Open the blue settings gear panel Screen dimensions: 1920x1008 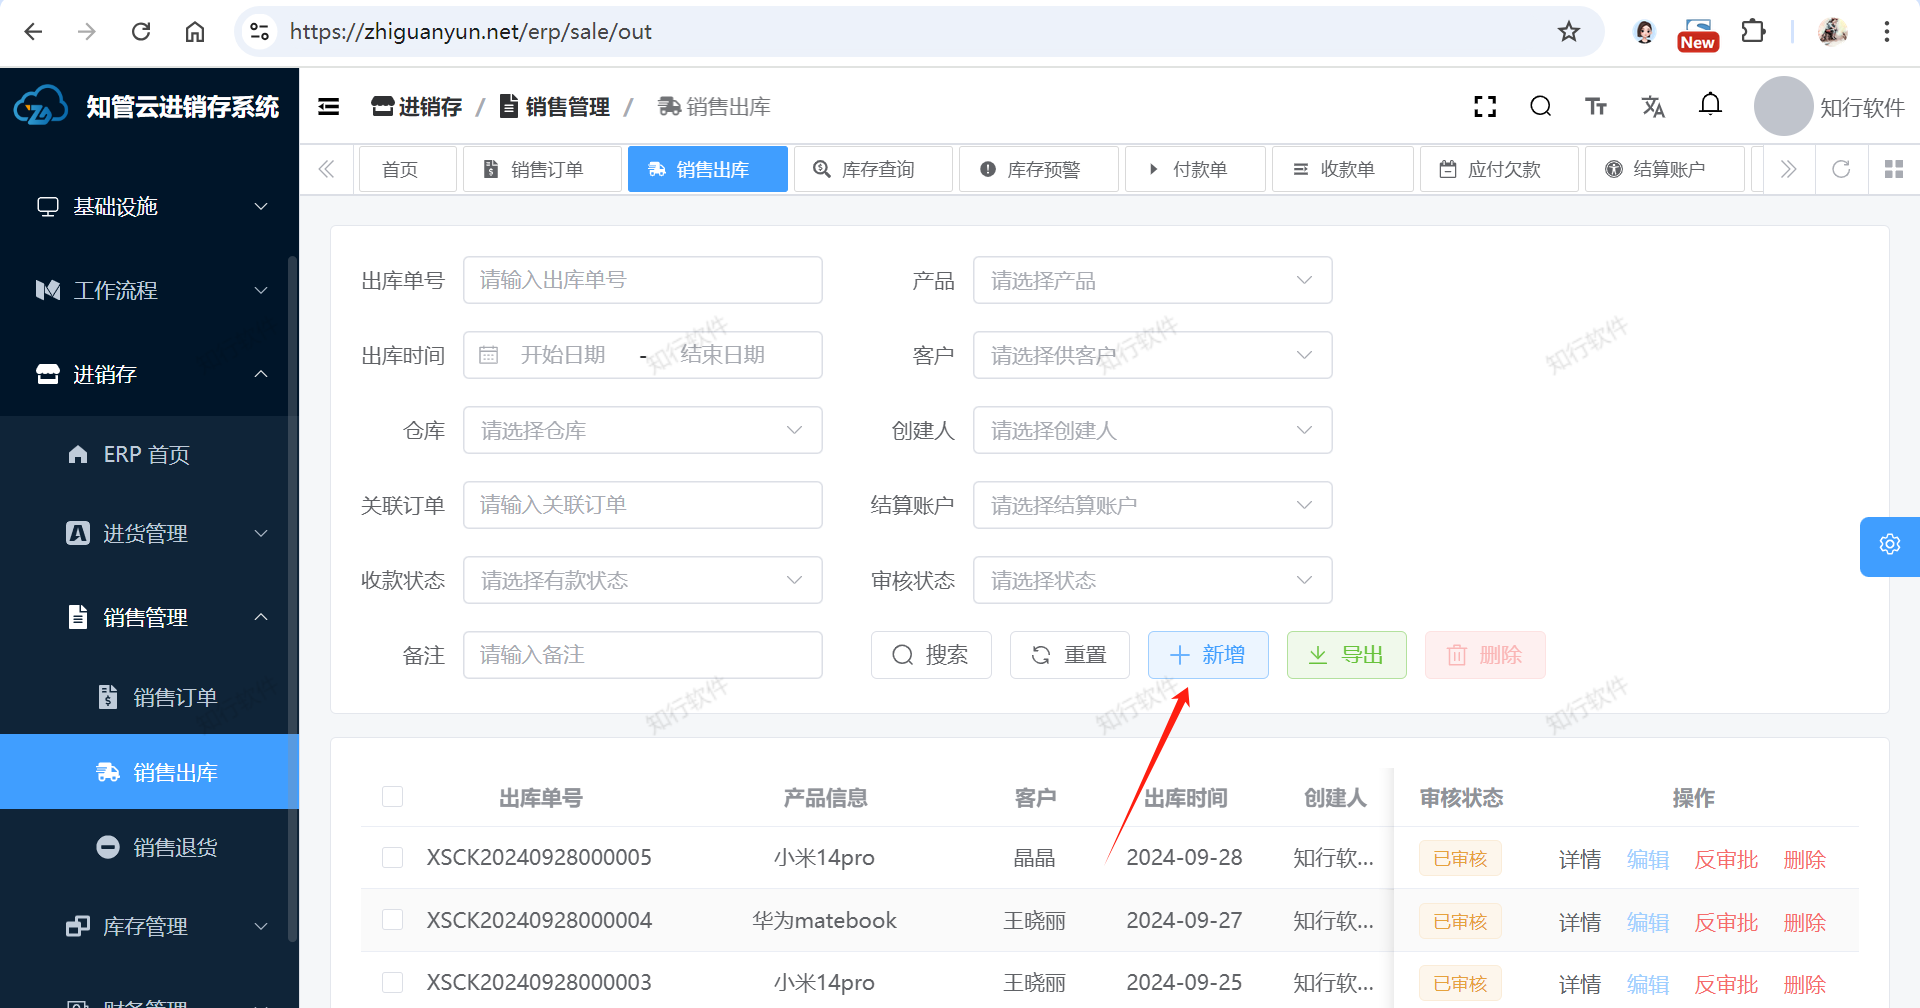pyautogui.click(x=1889, y=545)
